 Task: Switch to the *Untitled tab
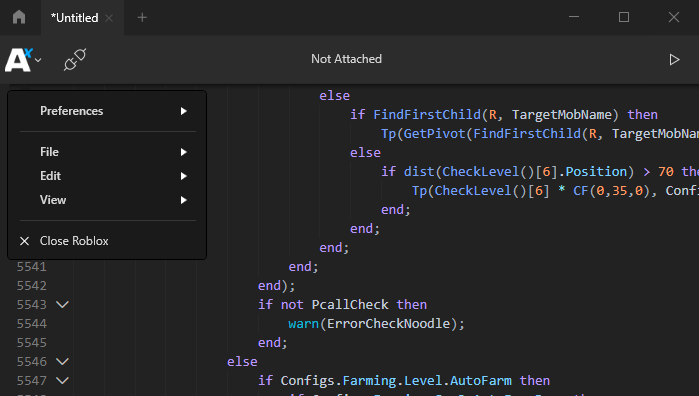(x=74, y=18)
